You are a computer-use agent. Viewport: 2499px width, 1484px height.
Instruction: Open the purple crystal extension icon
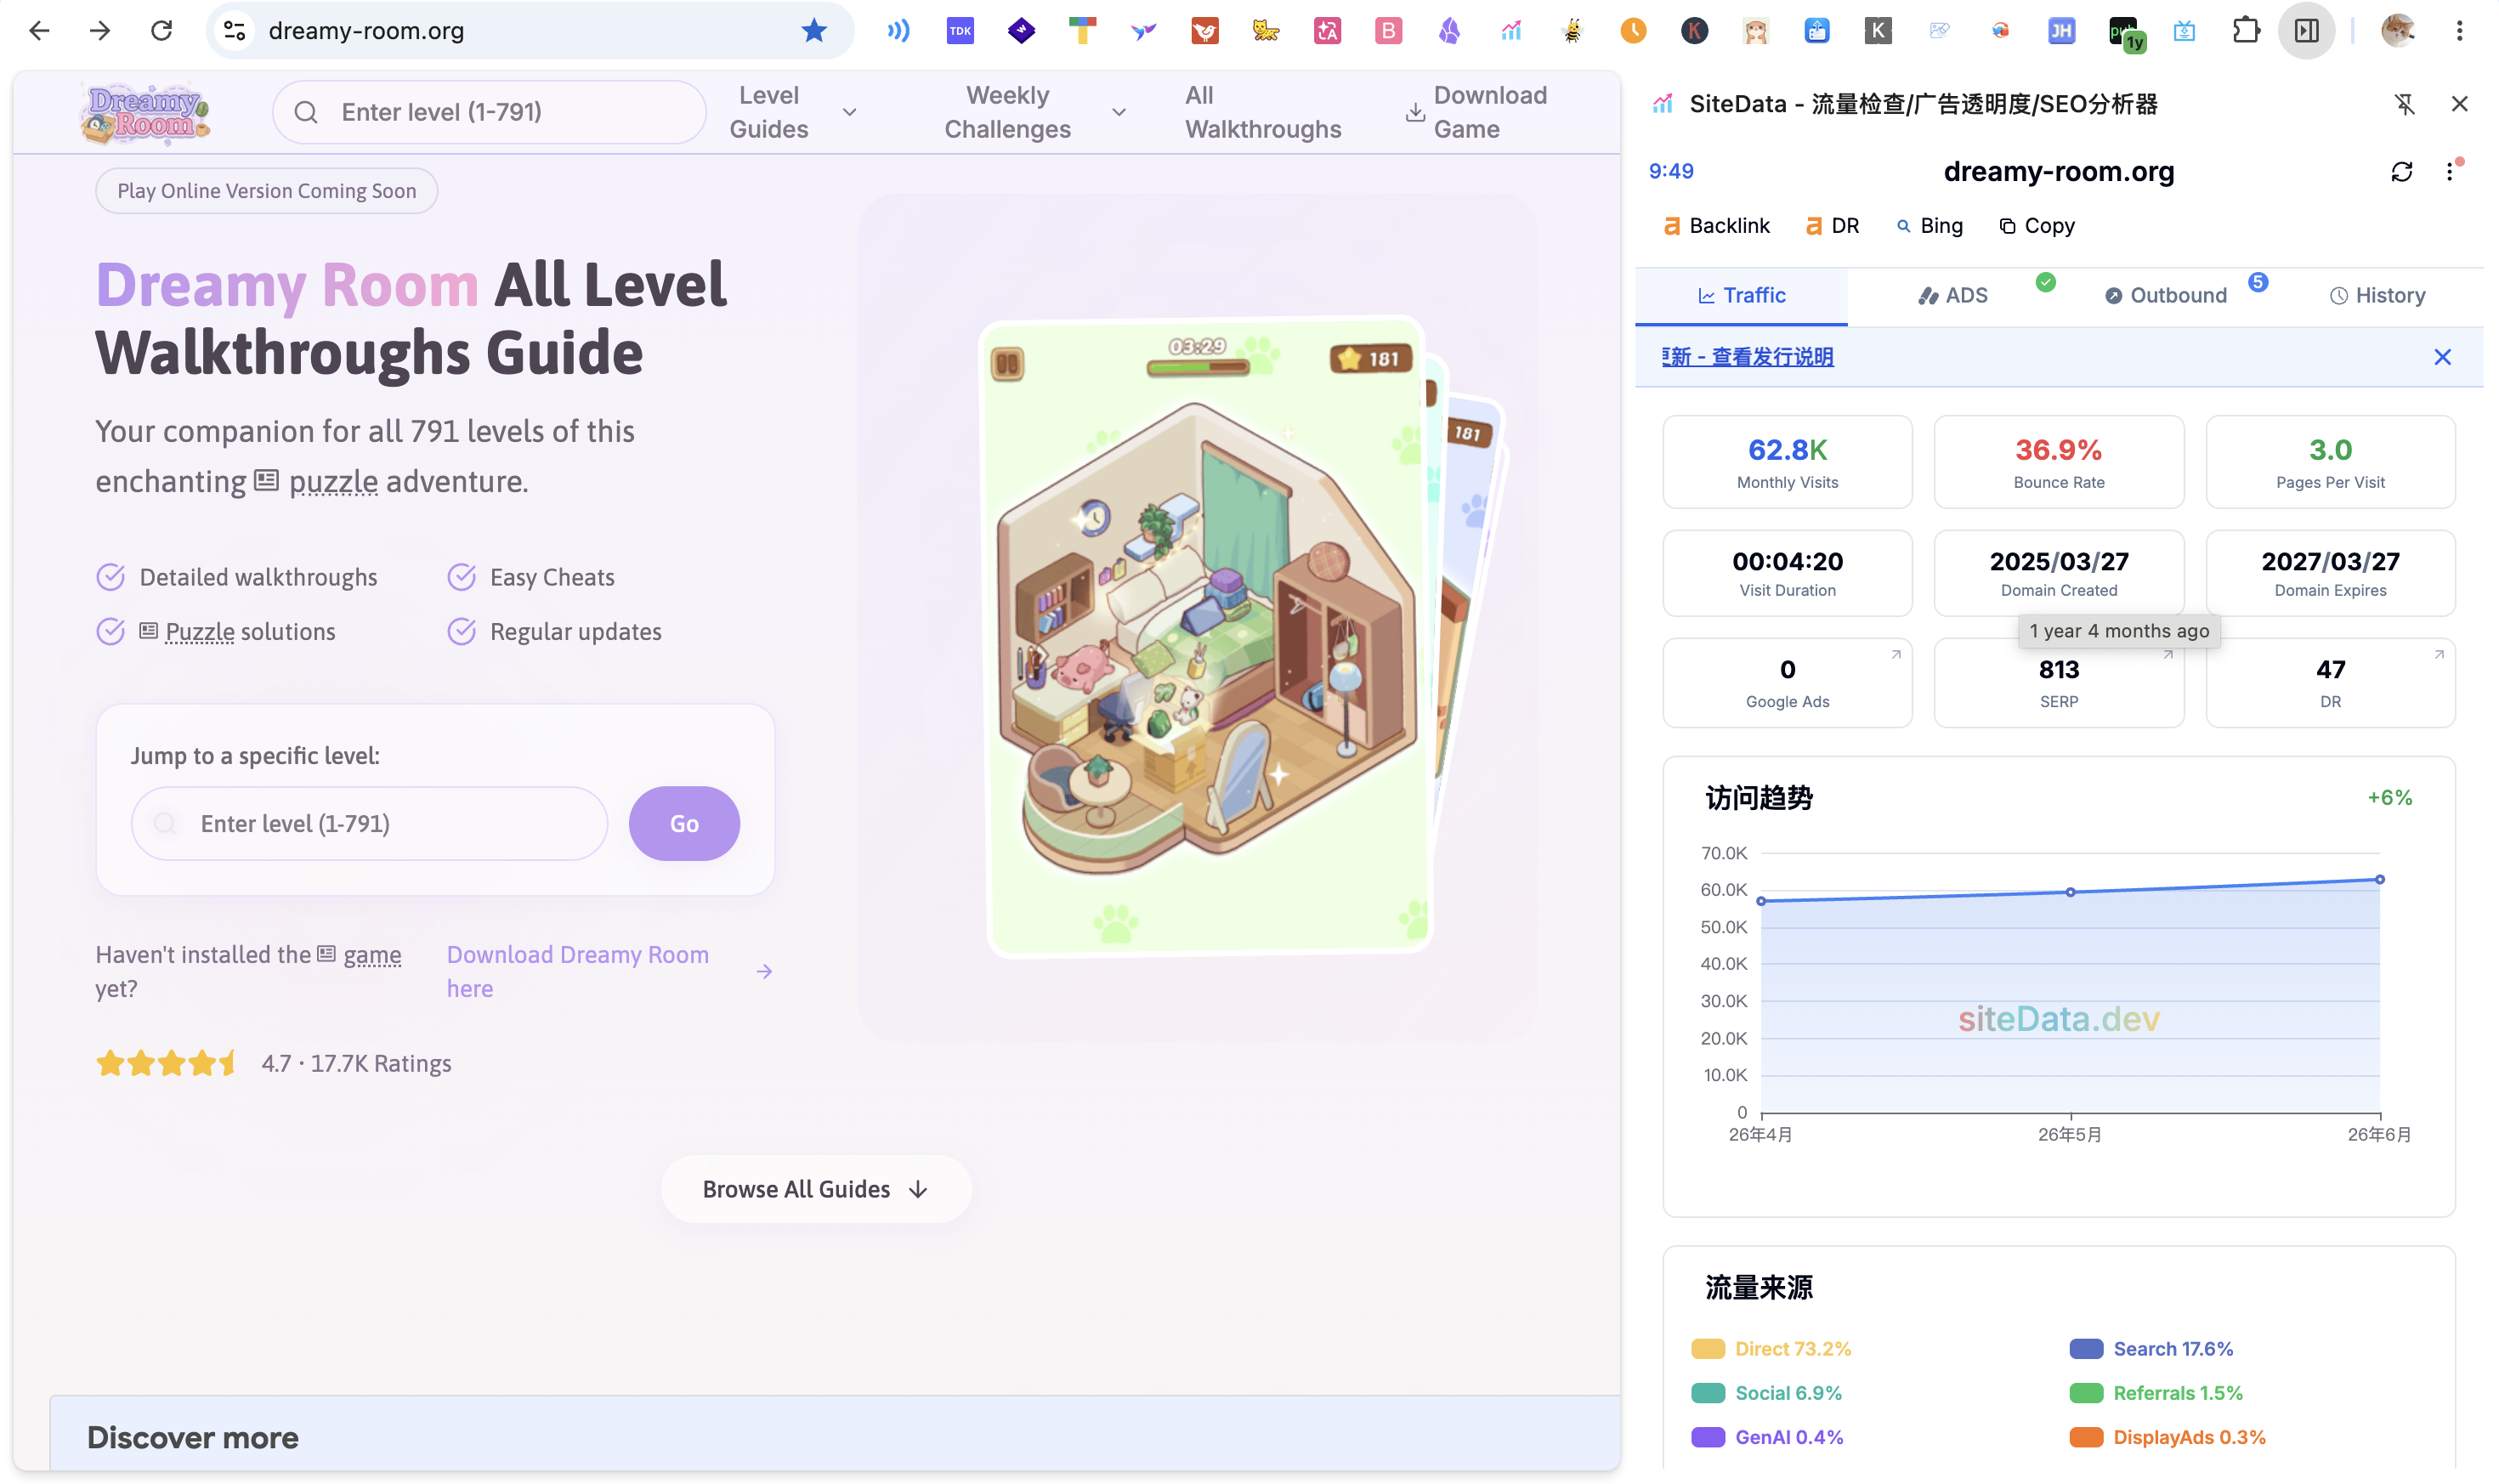1449,31
